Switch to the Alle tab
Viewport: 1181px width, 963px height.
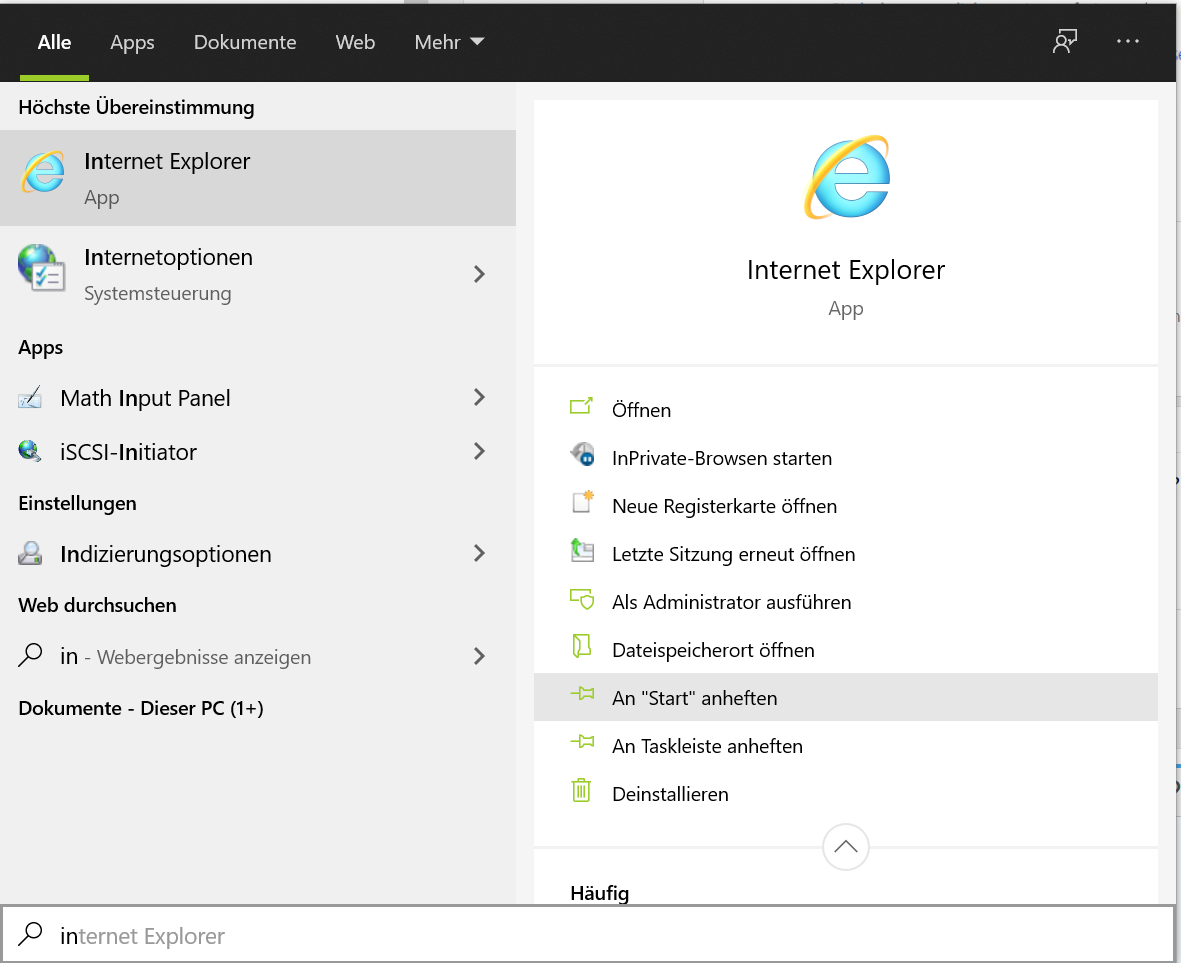54,42
